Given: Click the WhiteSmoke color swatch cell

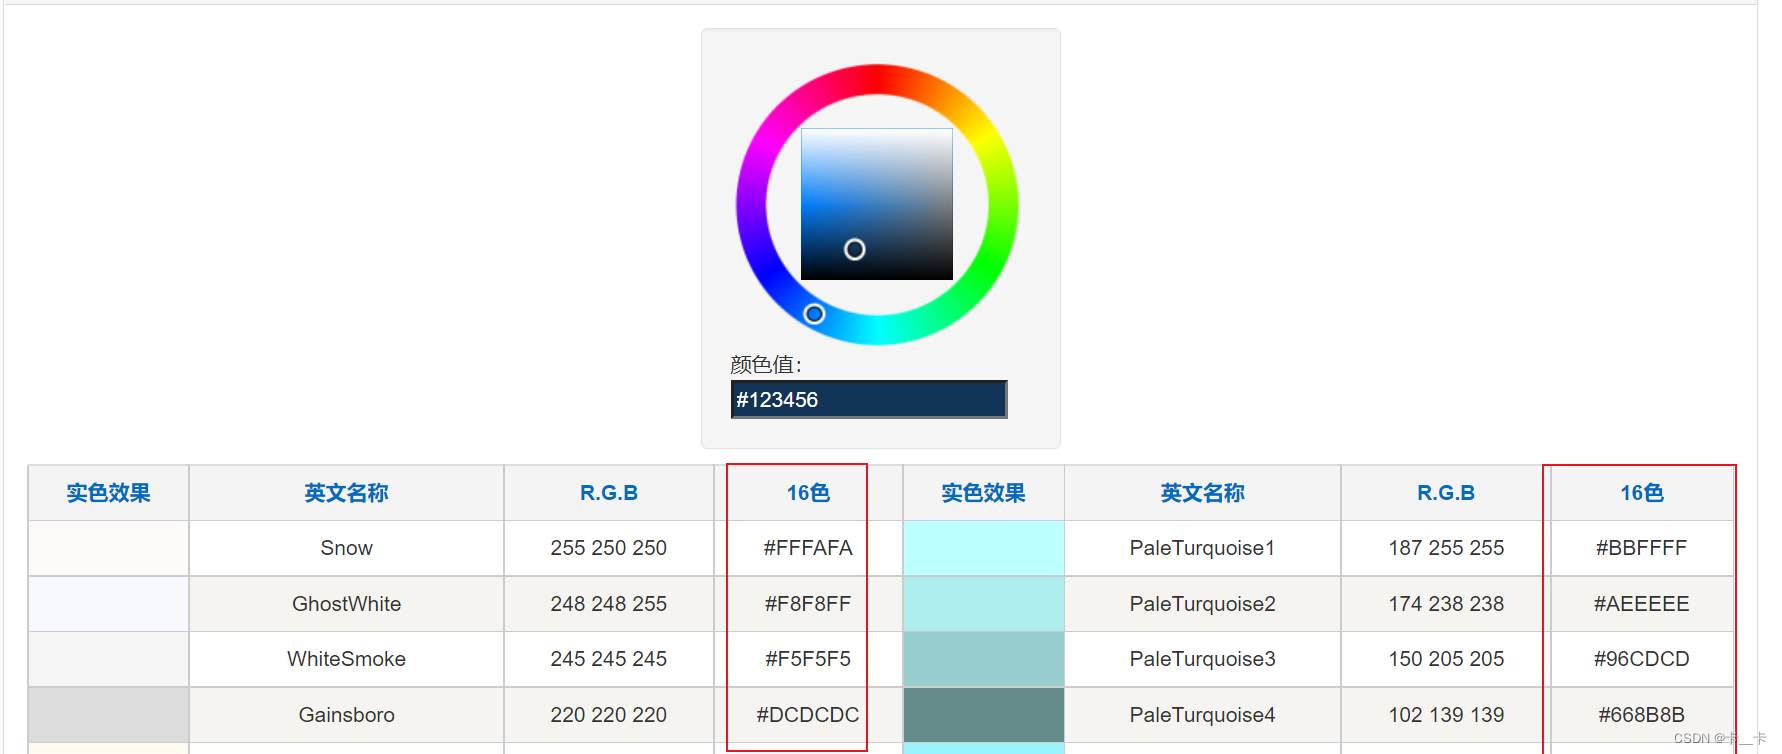Looking at the screenshot, I should point(109,659).
